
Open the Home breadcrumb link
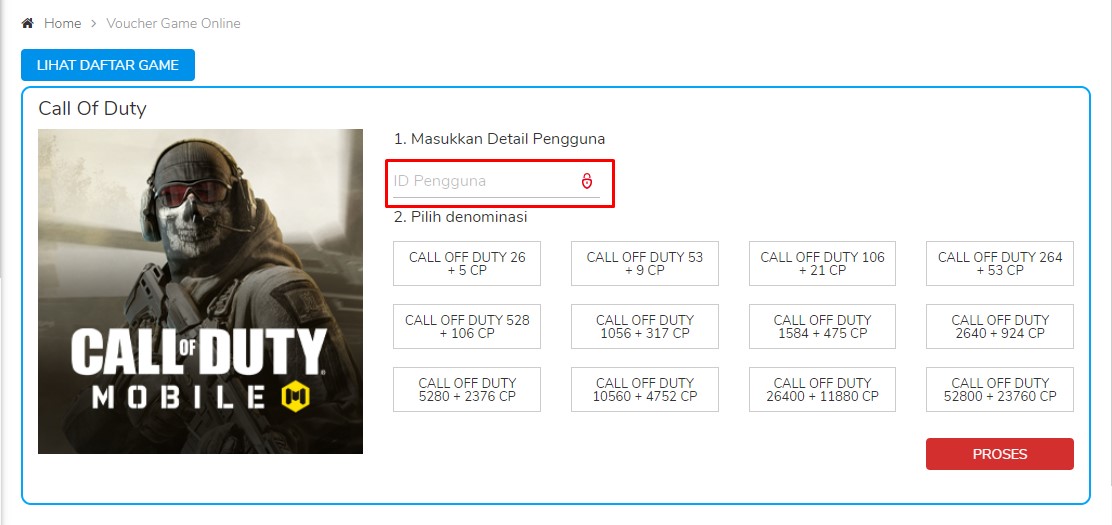coord(62,23)
